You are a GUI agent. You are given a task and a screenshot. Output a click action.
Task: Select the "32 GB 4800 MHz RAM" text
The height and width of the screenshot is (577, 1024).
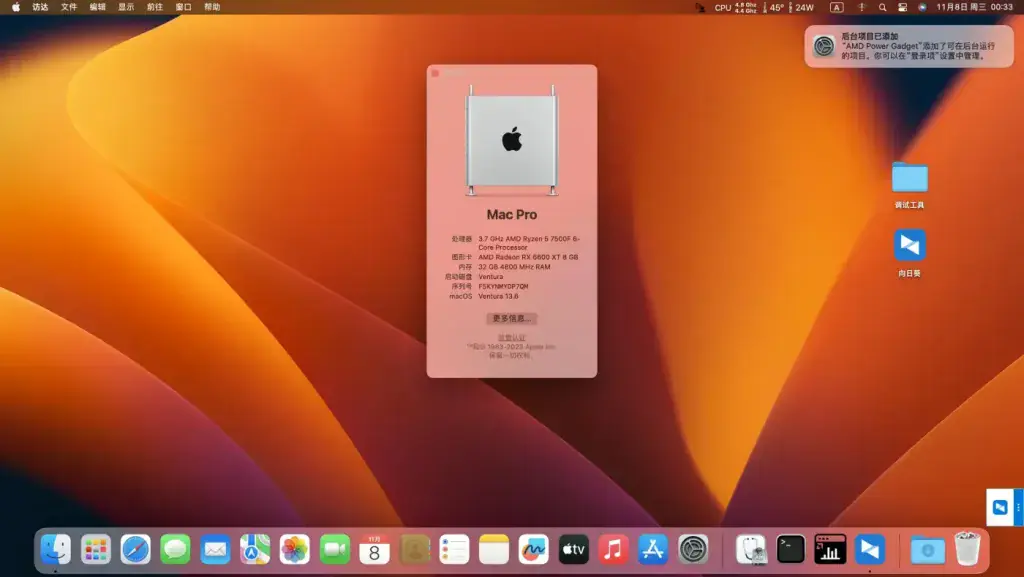click(514, 267)
